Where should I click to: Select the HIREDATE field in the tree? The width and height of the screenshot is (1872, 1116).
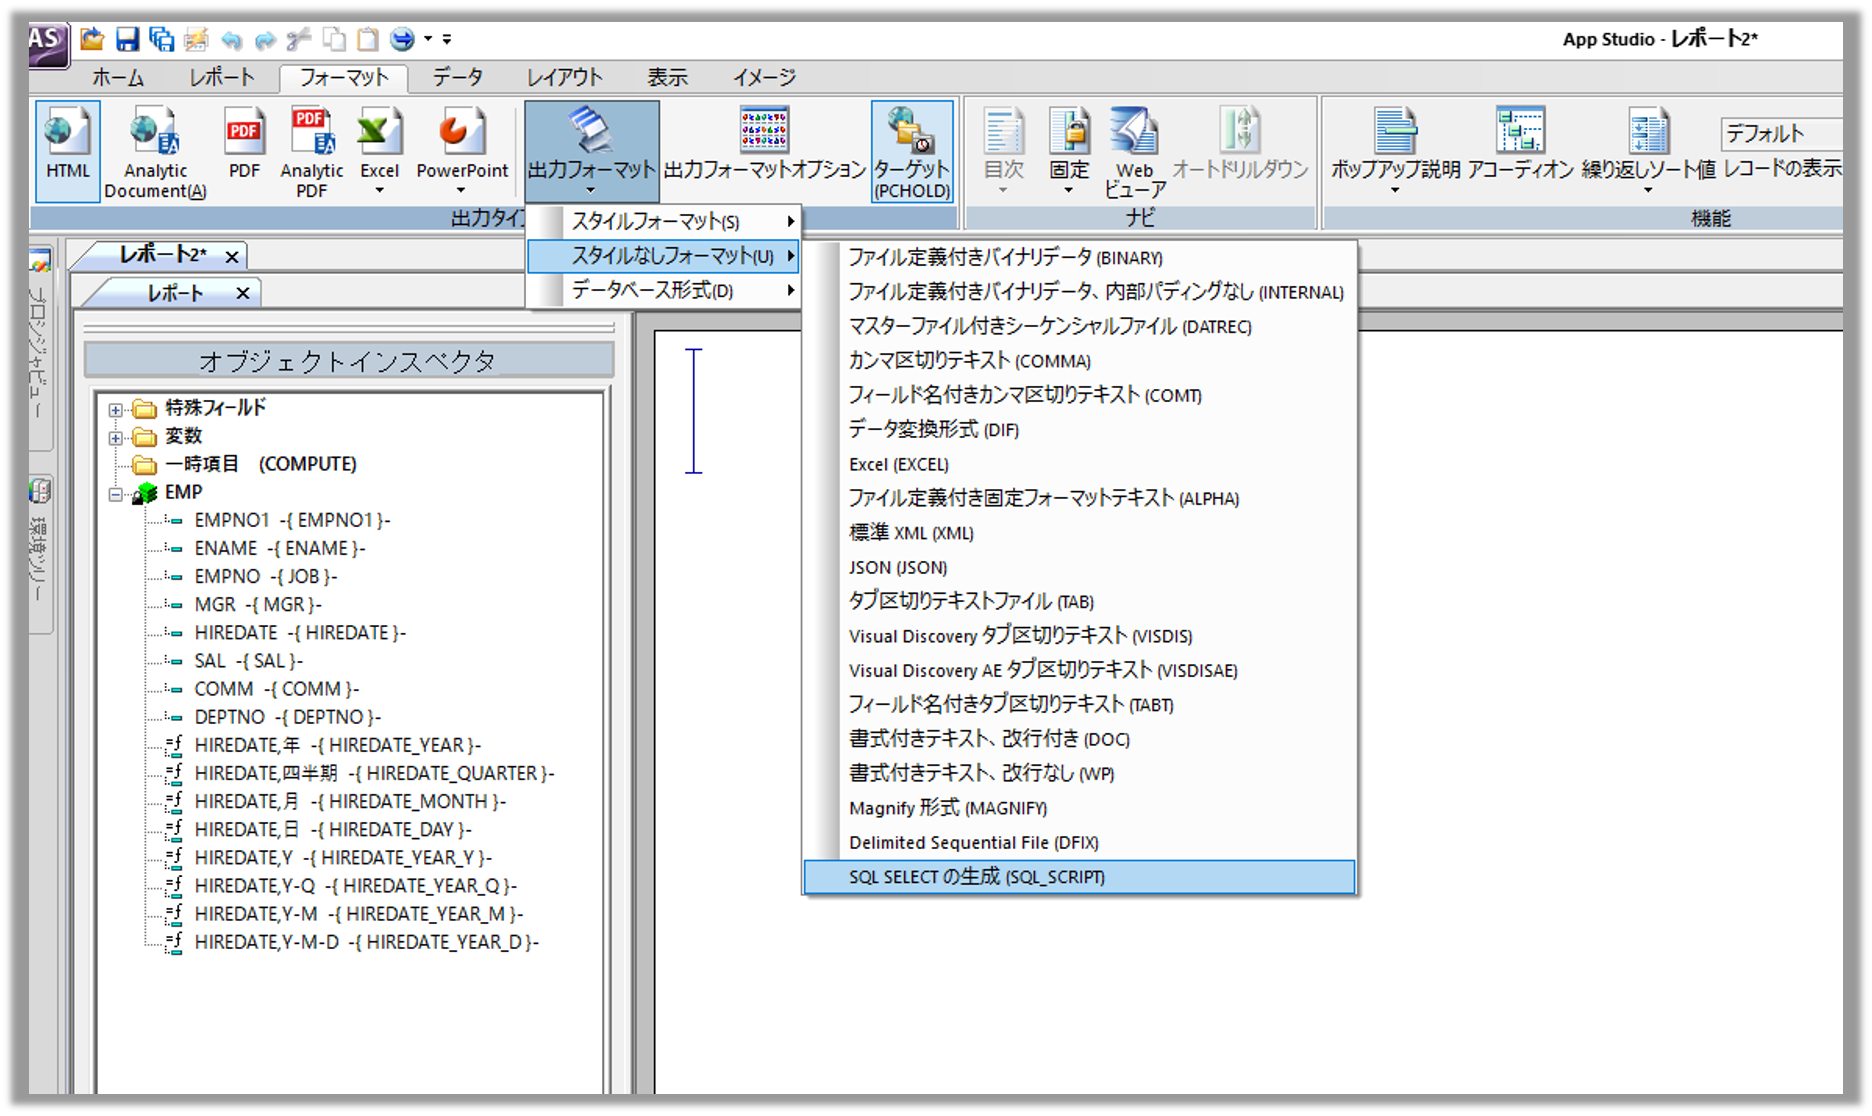pos(236,633)
